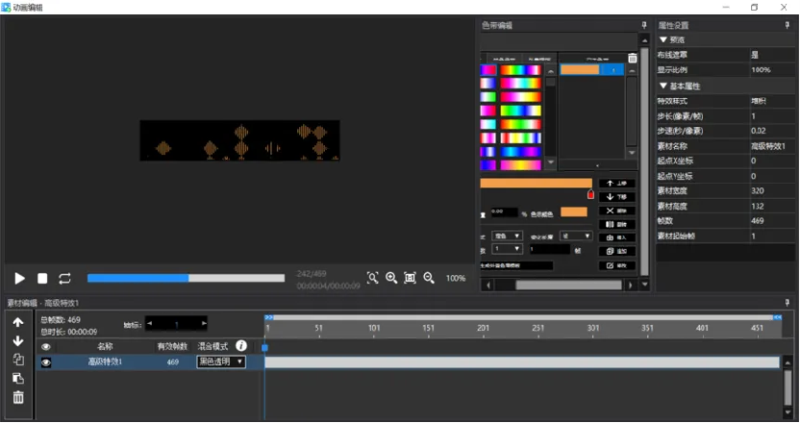Image resolution: width=800 pixels, height=423 pixels.
Task: Pin the 素材编辑 panel
Action: tap(787, 303)
